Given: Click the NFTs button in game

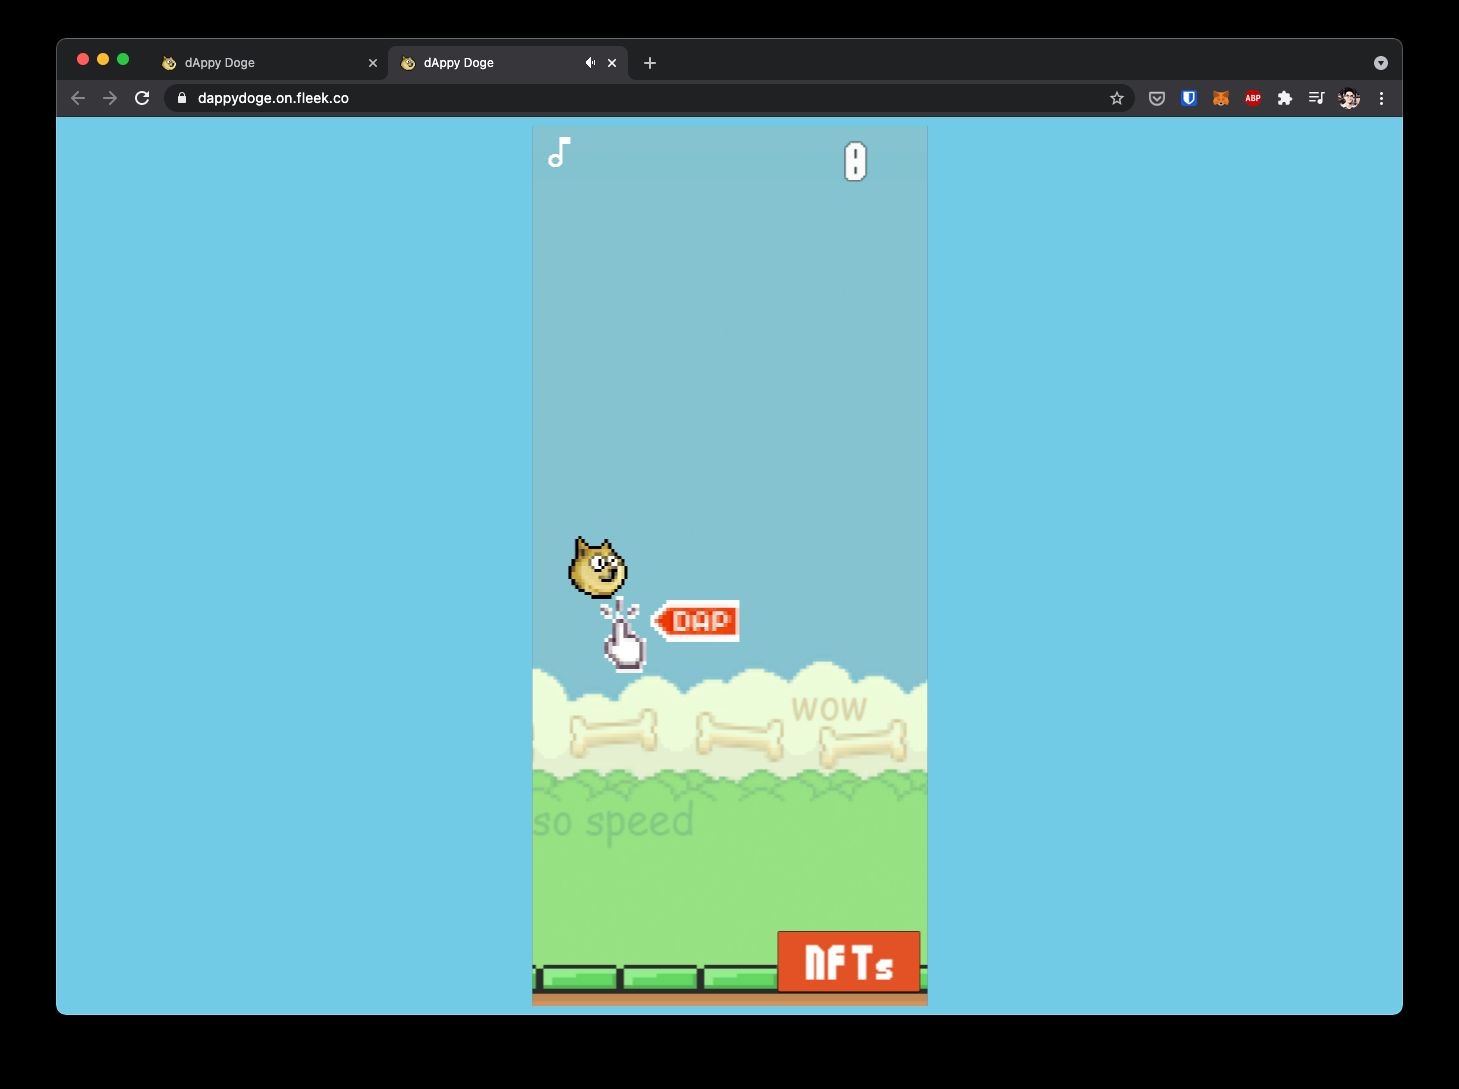Looking at the screenshot, I should pos(848,961).
